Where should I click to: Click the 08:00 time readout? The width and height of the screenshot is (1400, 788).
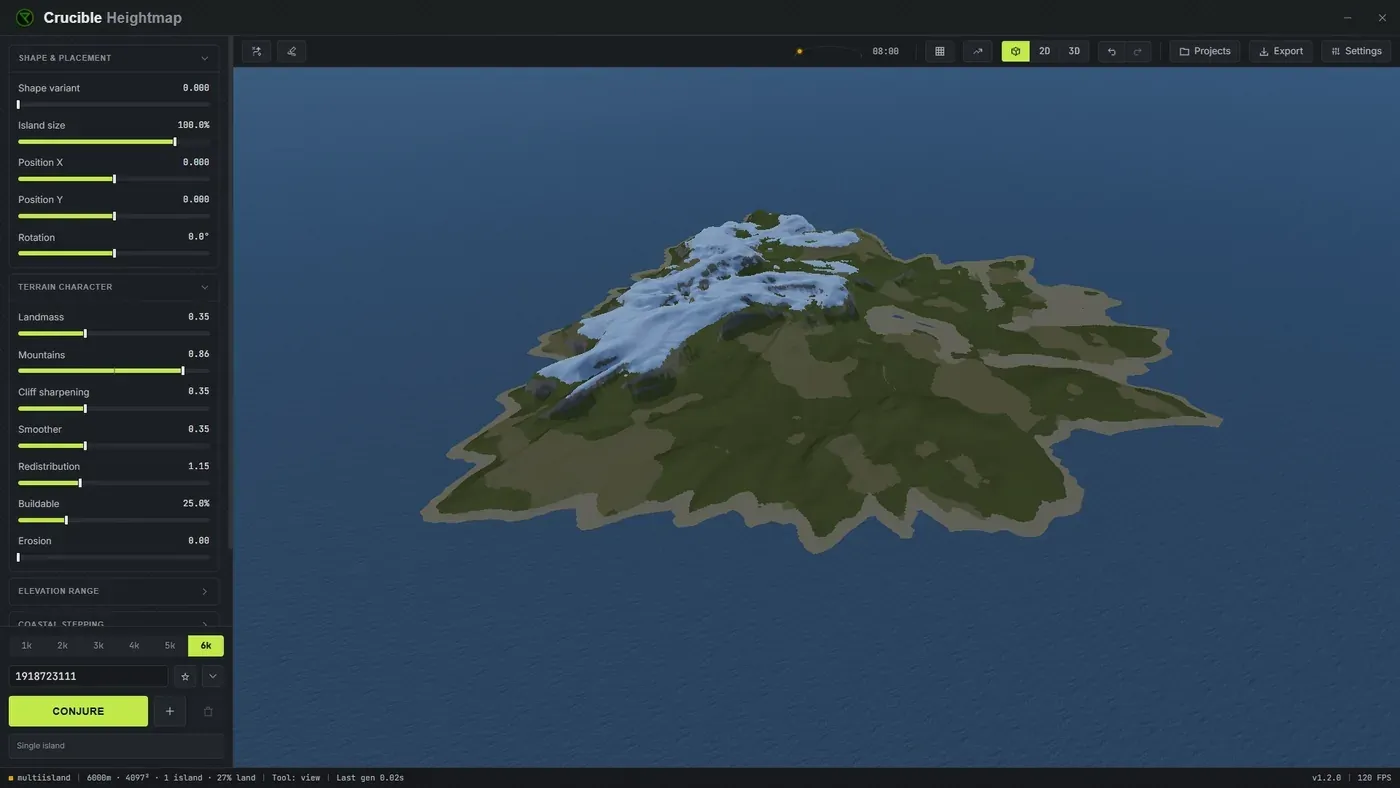[x=885, y=51]
